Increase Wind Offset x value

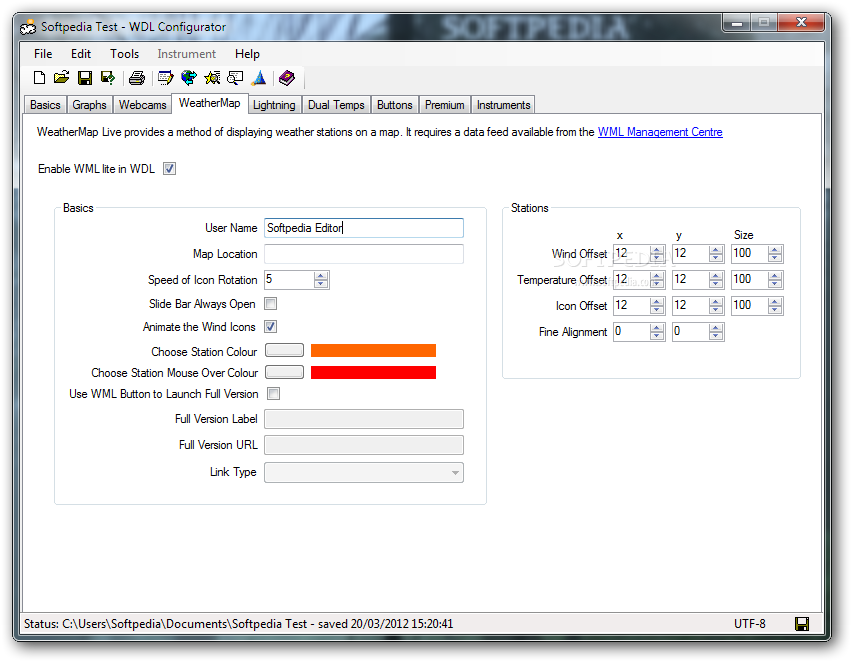657,250
